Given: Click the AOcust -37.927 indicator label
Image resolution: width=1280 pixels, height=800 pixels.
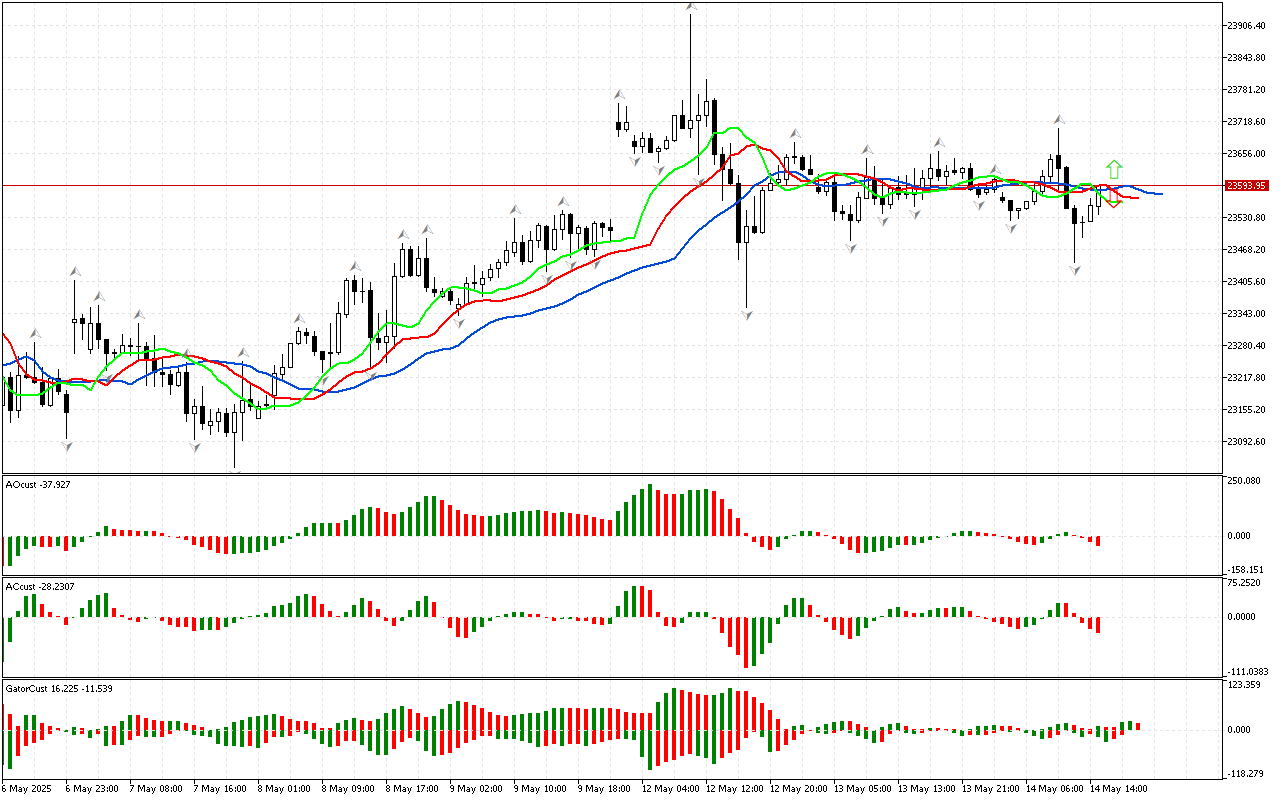Looking at the screenshot, I should pos(38,484).
